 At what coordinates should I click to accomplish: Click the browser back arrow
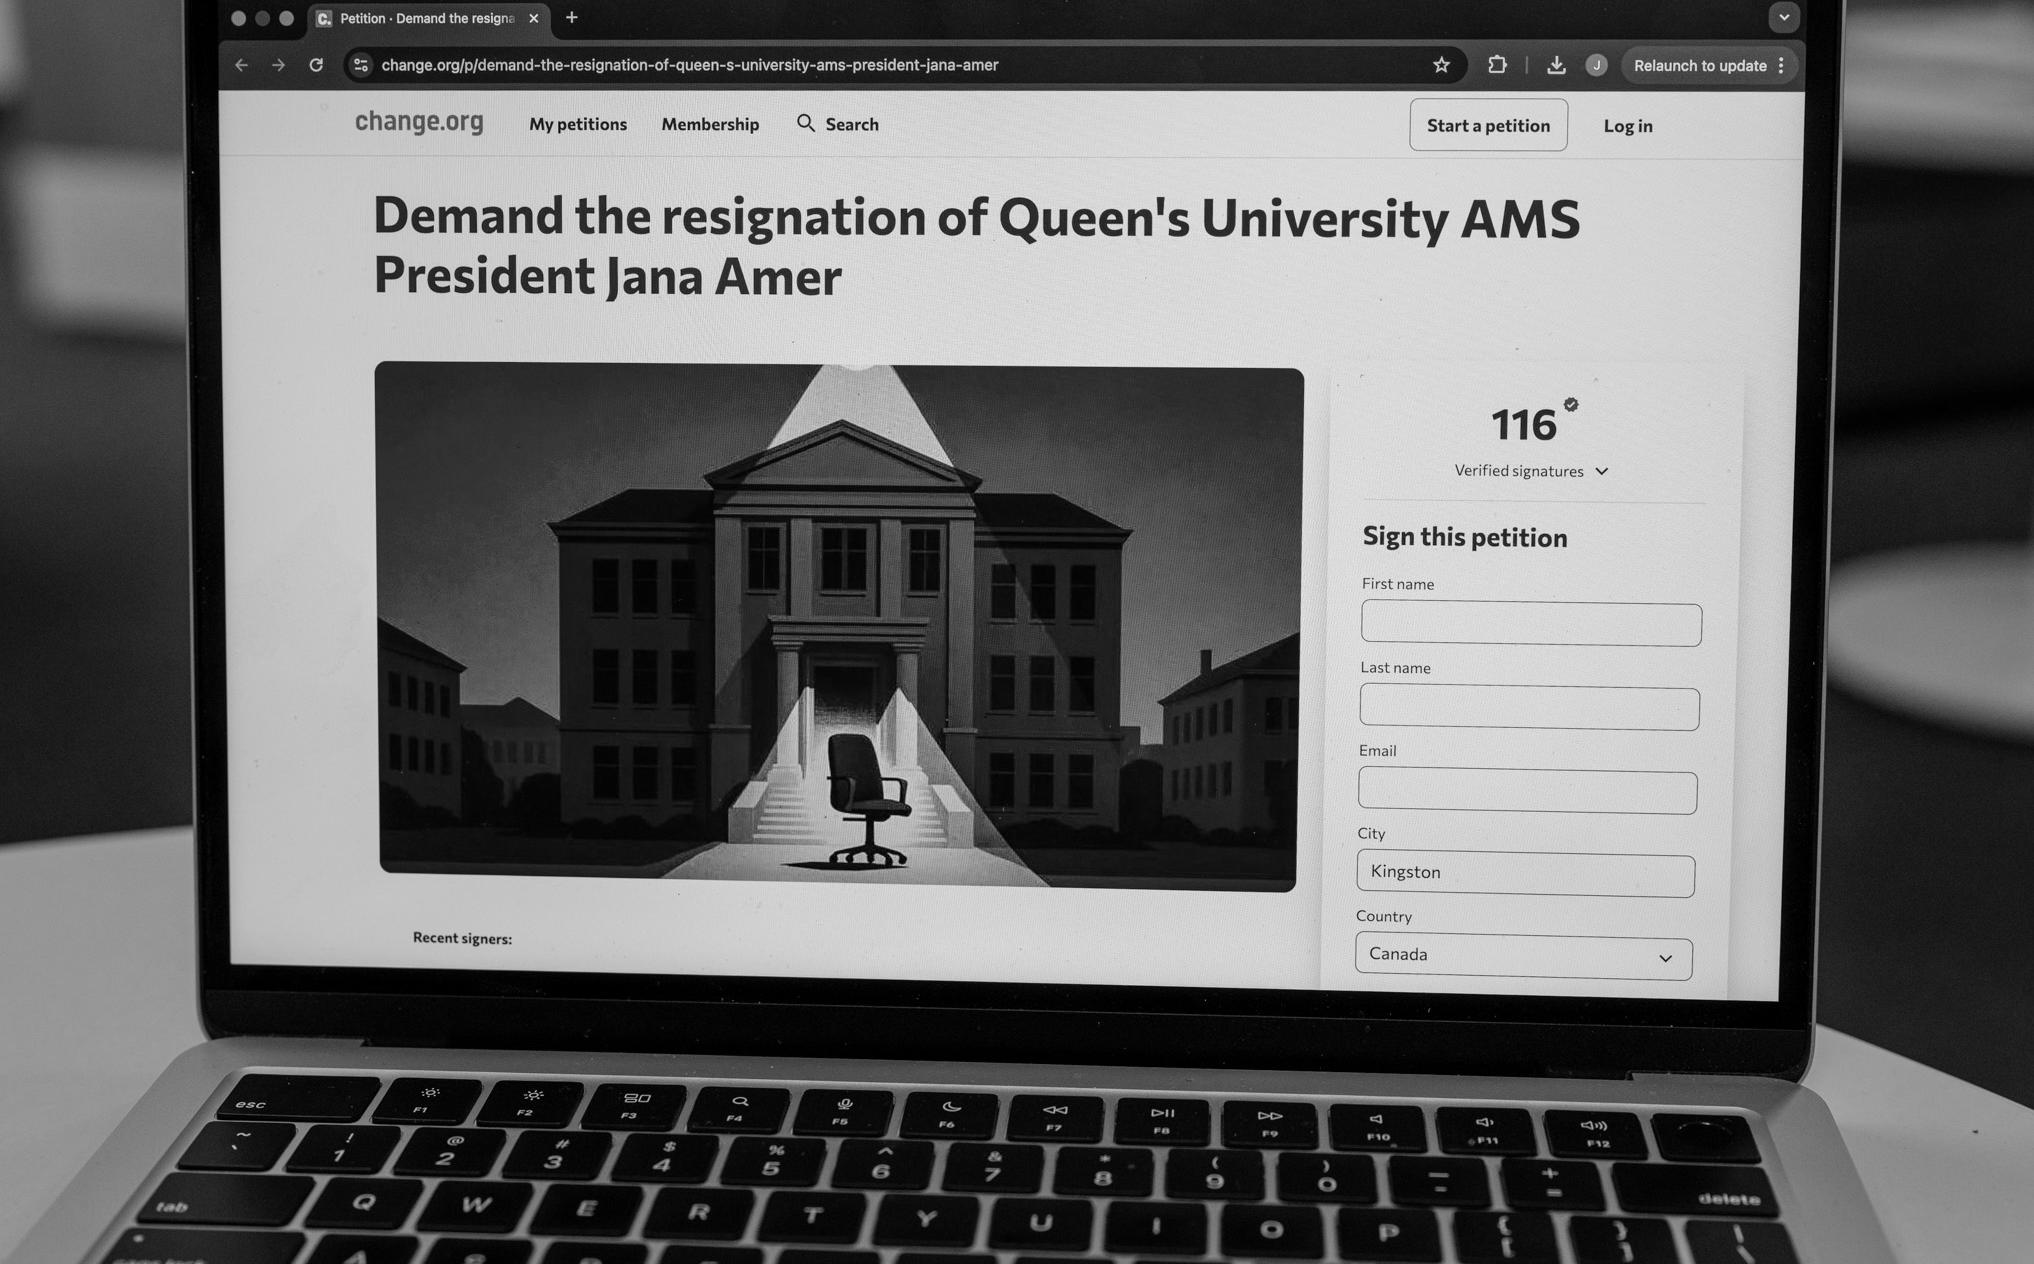pos(241,65)
